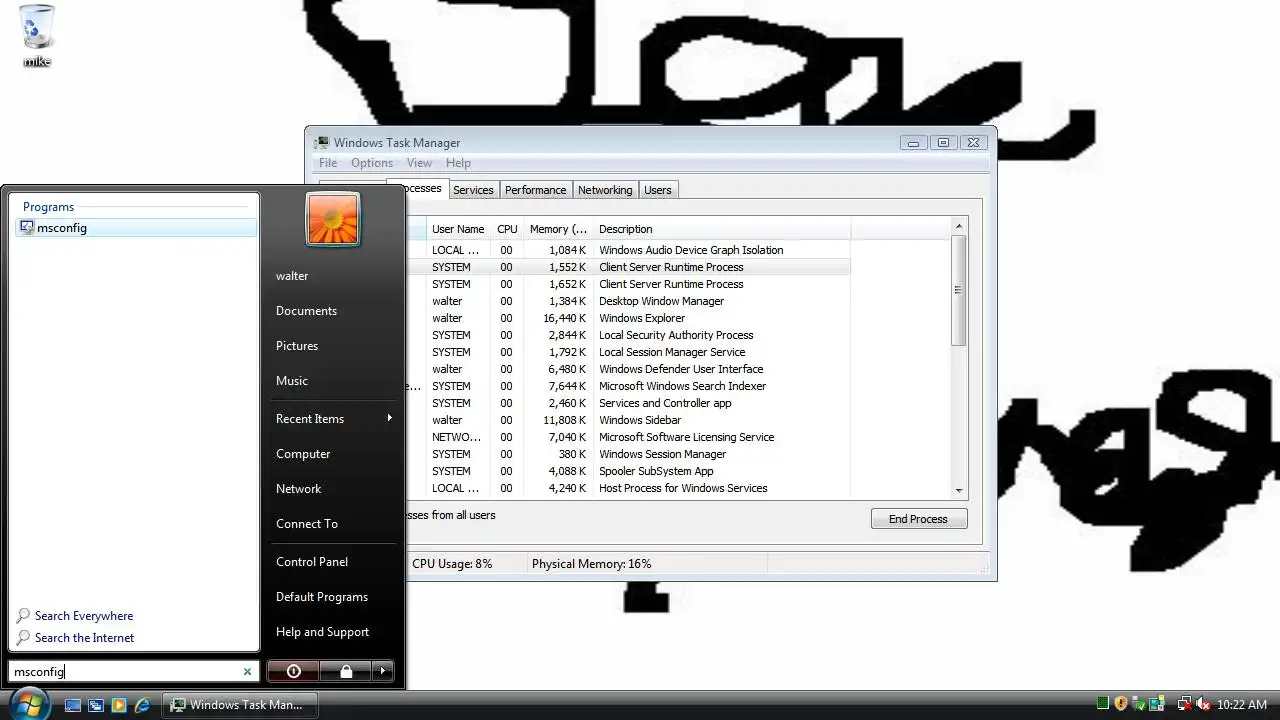This screenshot has height=720, width=1280.
Task: Click the End Process button
Action: click(x=918, y=519)
